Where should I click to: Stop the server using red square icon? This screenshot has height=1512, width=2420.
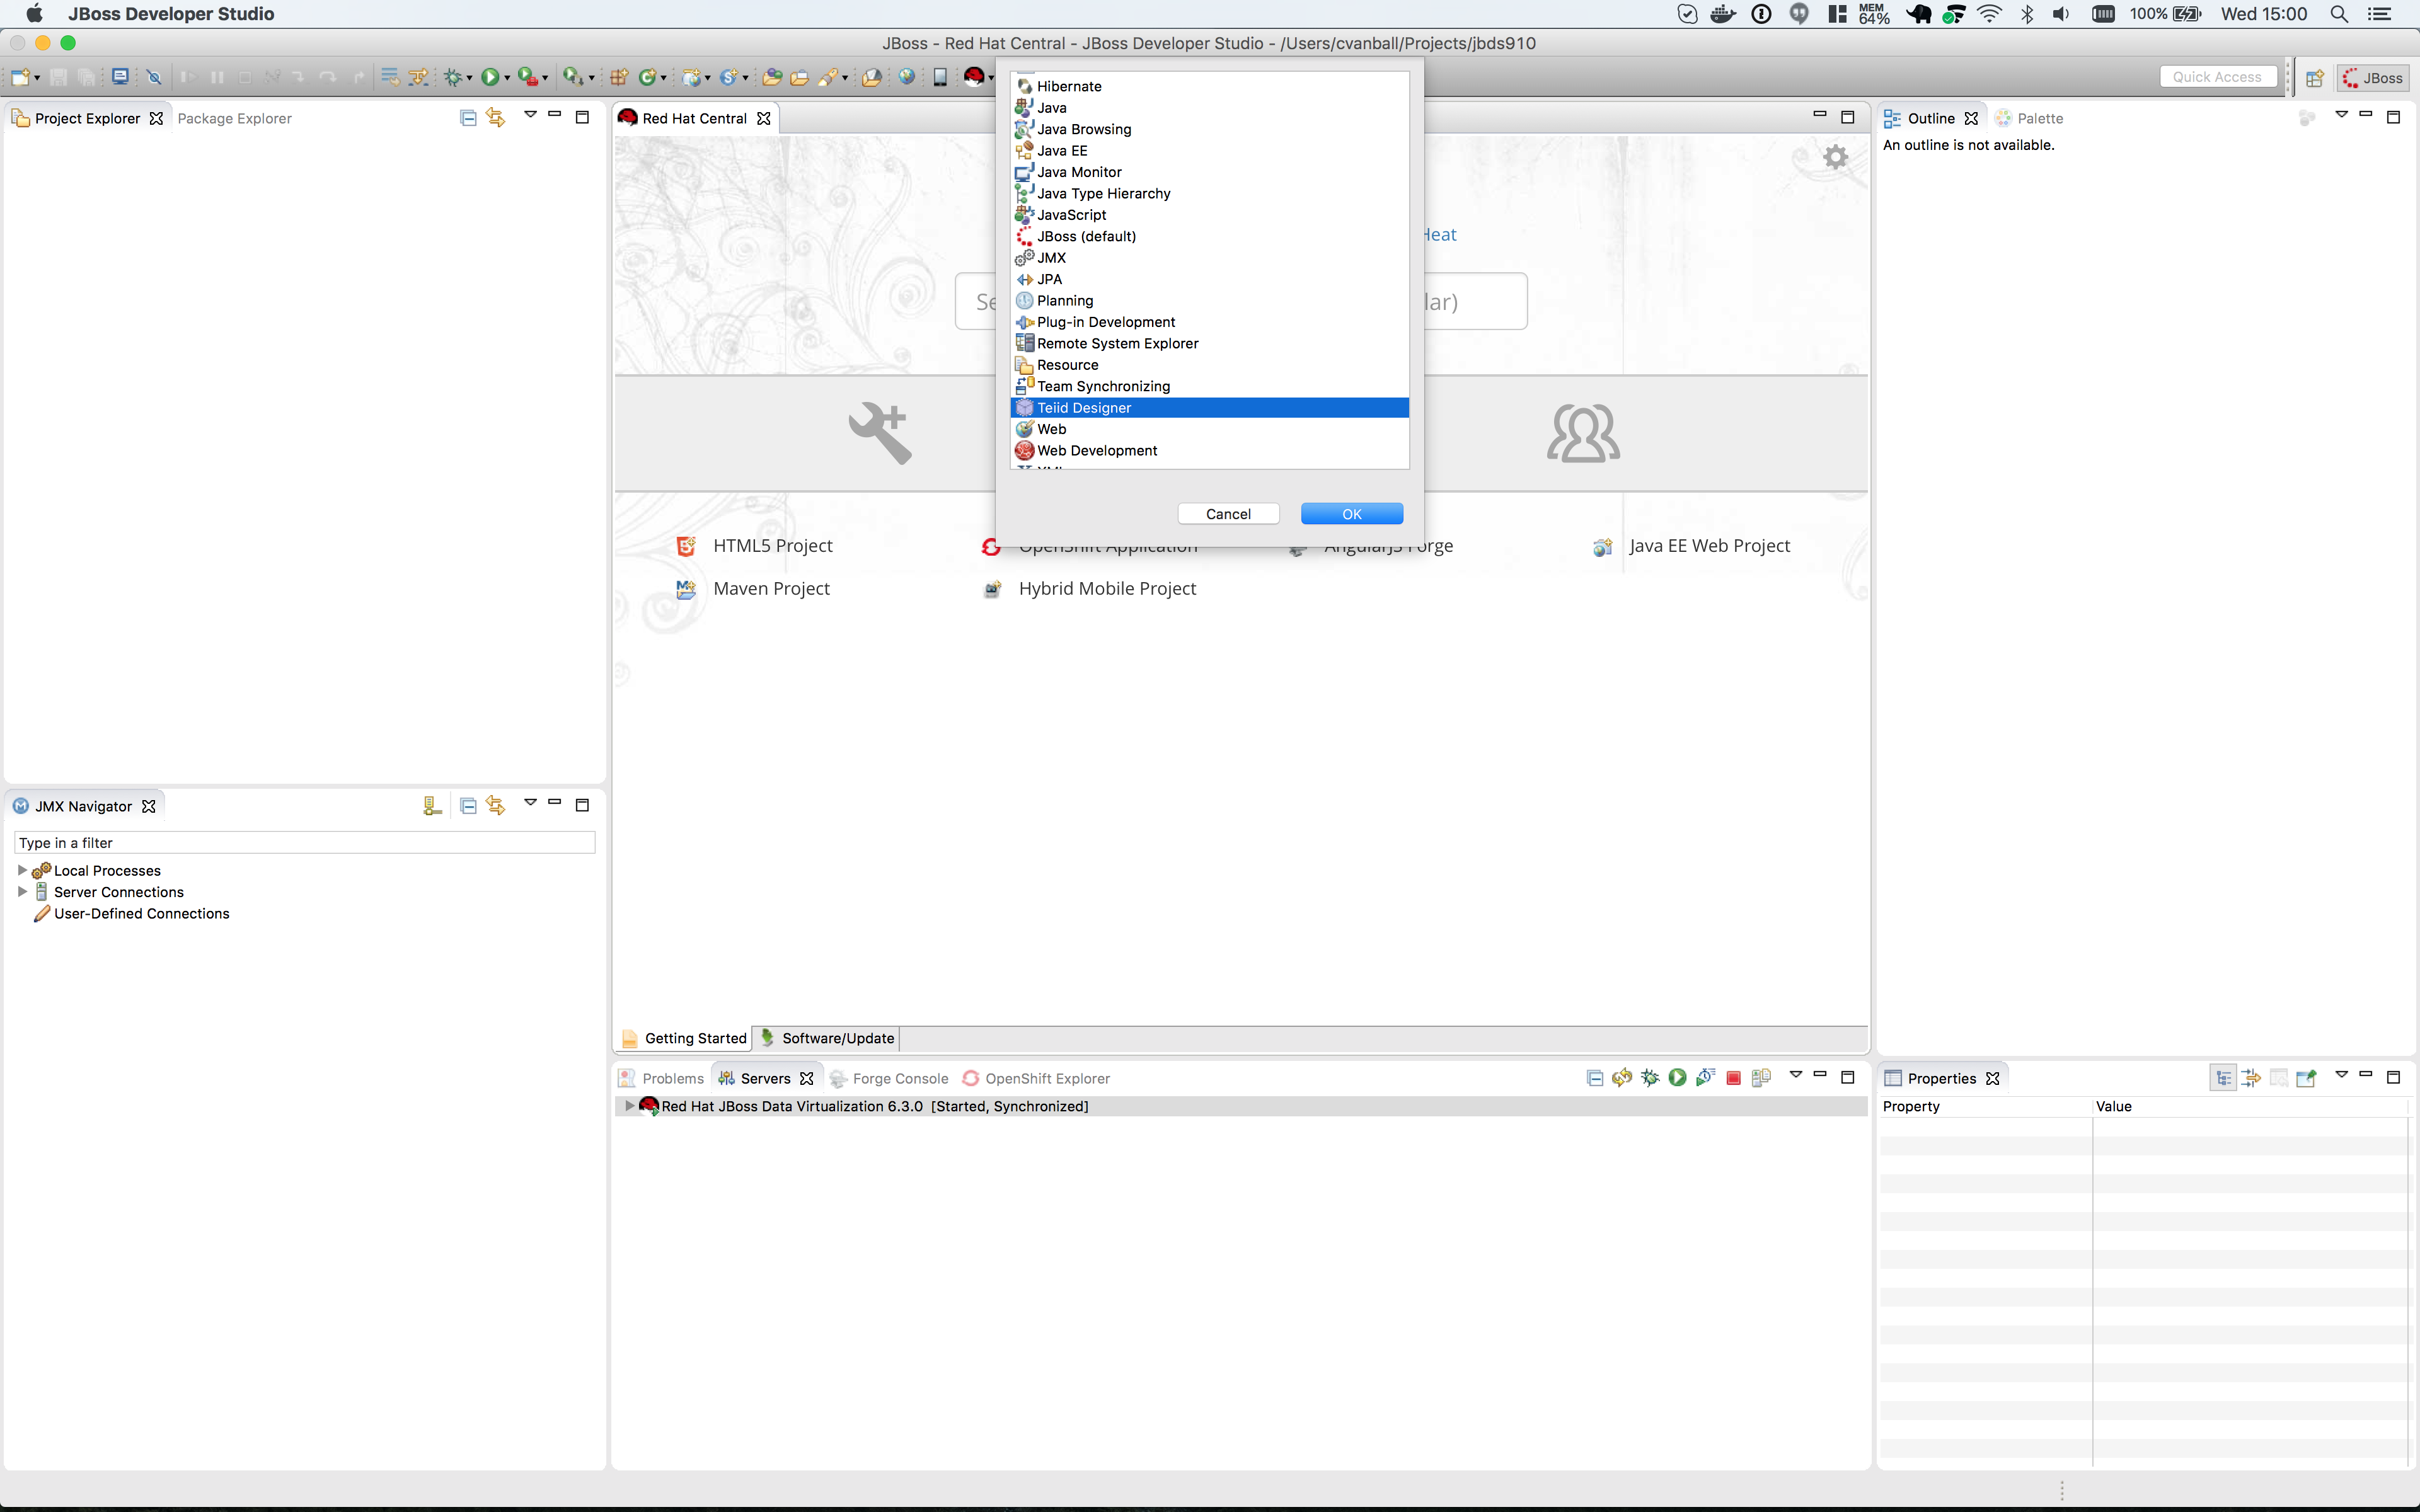(1733, 1078)
